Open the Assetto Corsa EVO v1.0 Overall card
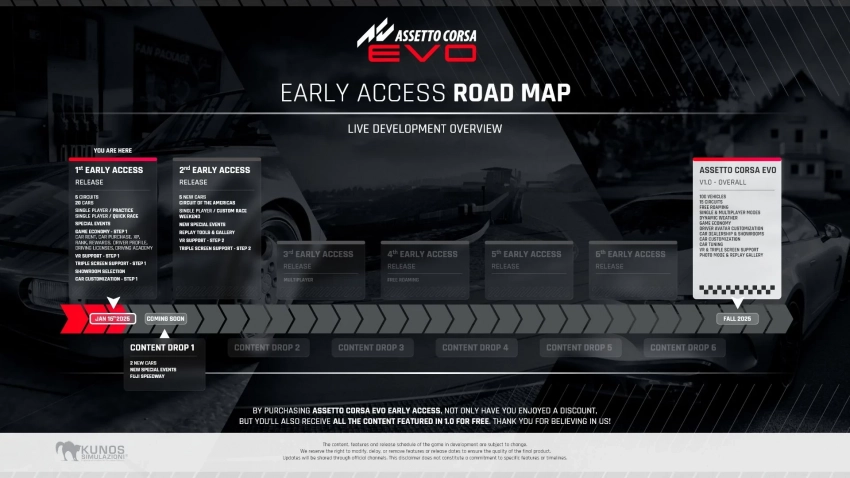This screenshot has width=850, height=478. click(x=738, y=222)
